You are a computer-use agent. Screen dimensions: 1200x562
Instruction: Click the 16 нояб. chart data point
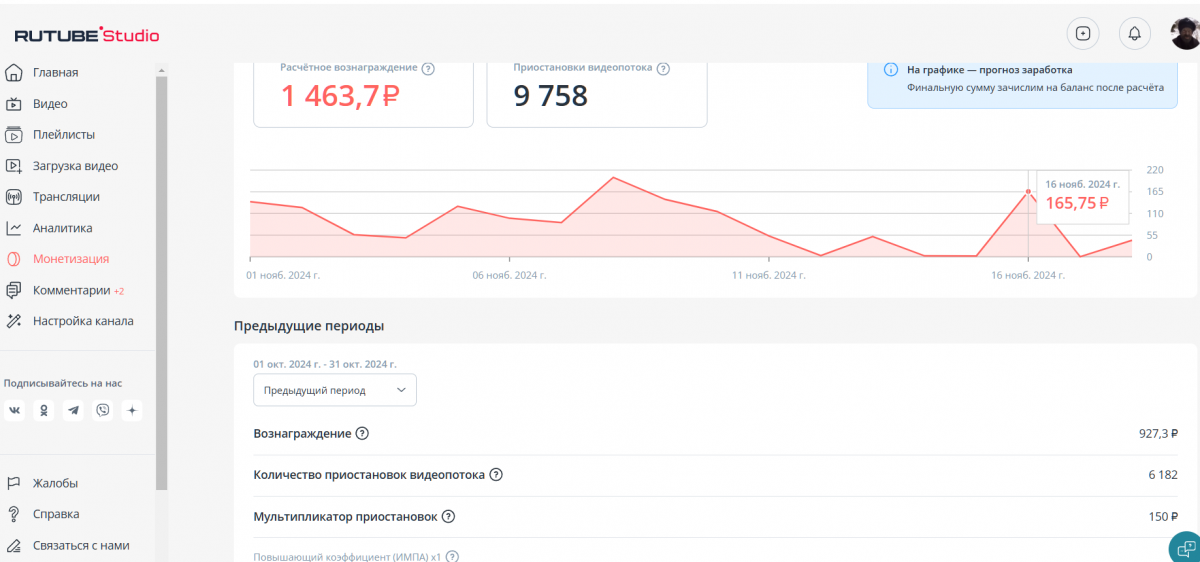[1027, 191]
